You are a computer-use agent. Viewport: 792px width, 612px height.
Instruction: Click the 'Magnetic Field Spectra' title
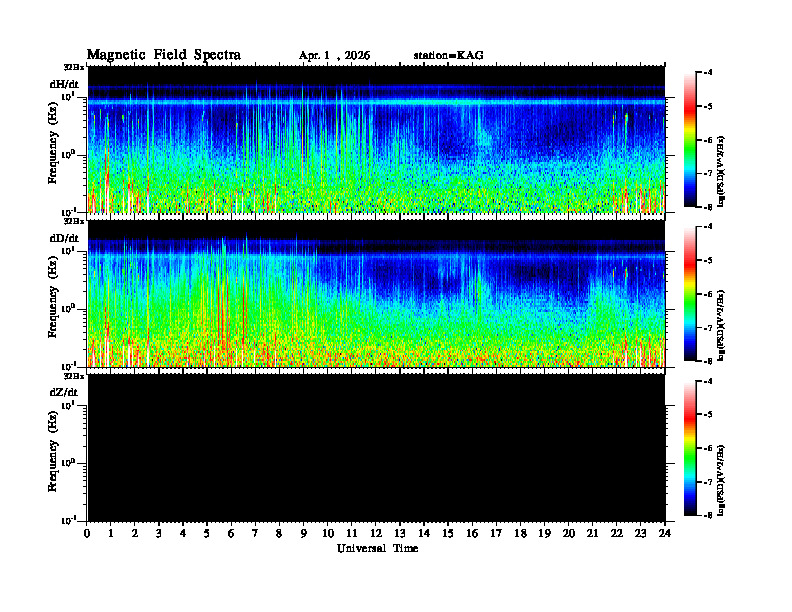click(x=164, y=55)
